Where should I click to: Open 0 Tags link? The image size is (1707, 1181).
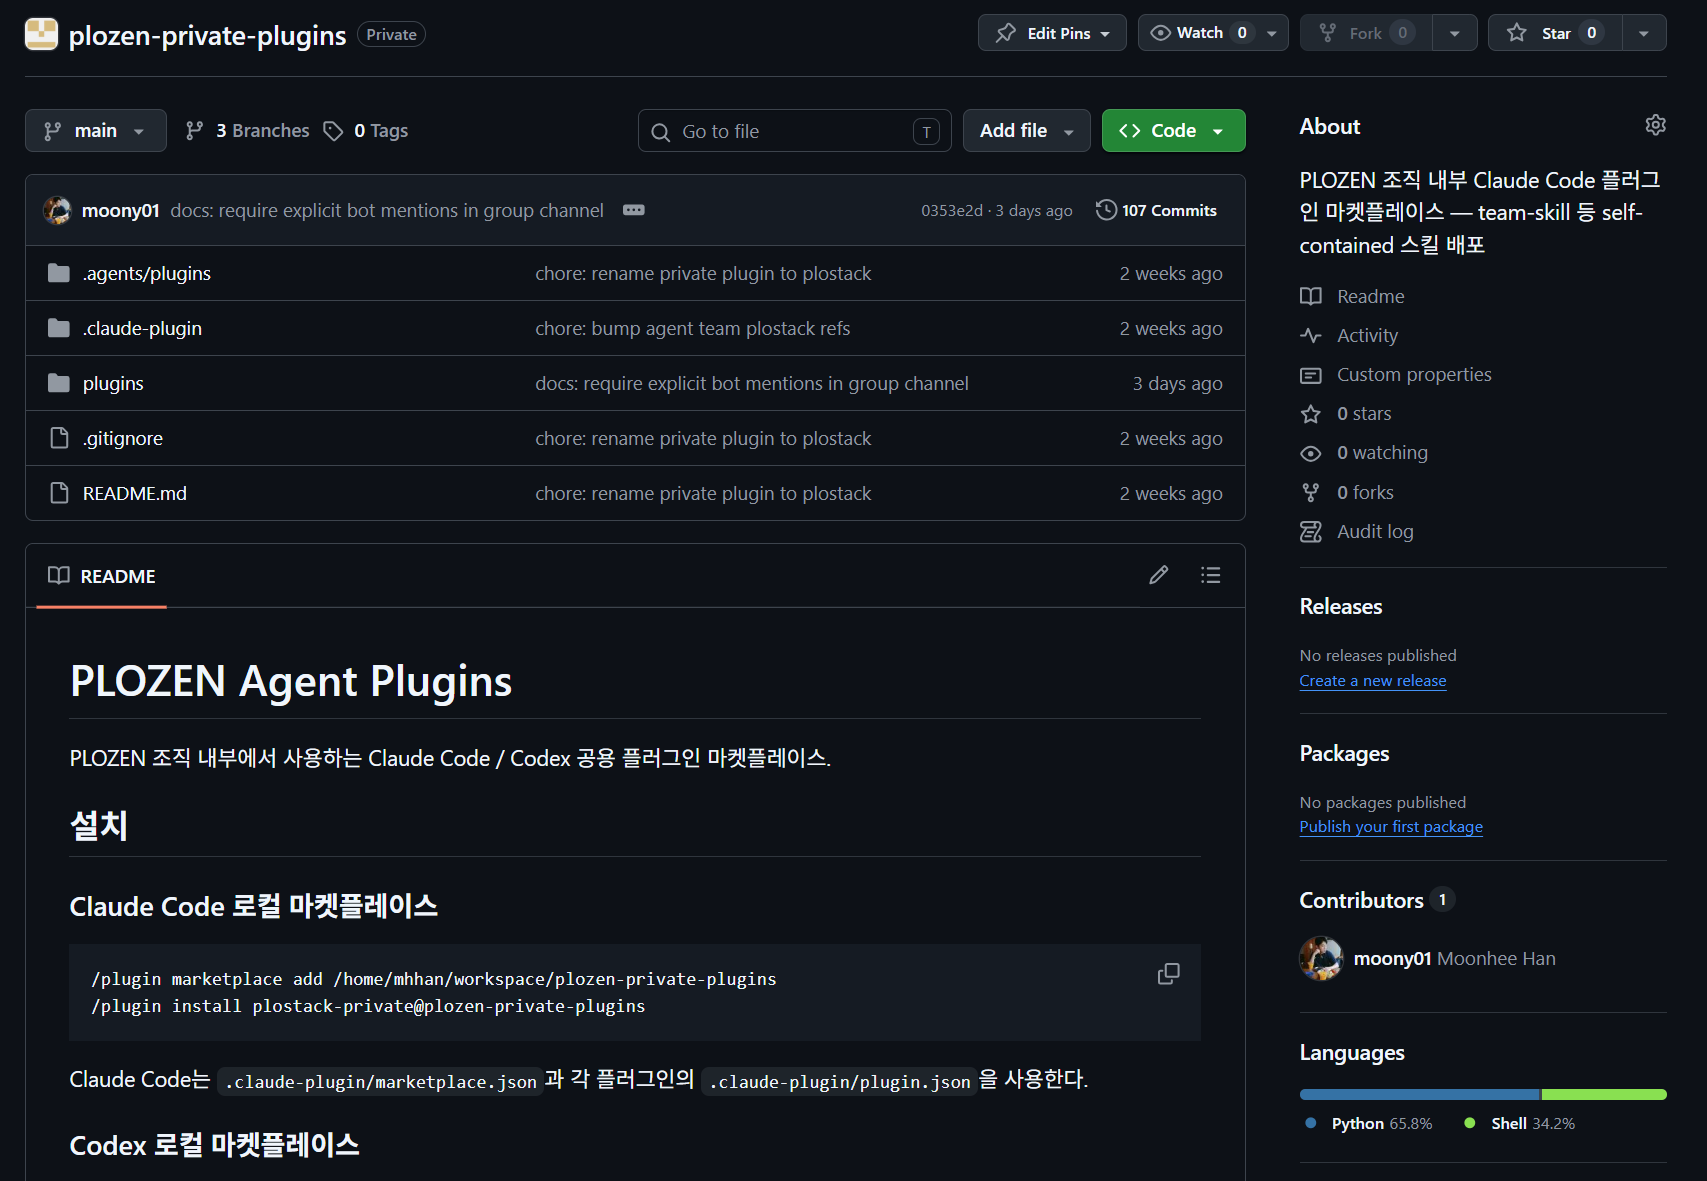(x=366, y=131)
